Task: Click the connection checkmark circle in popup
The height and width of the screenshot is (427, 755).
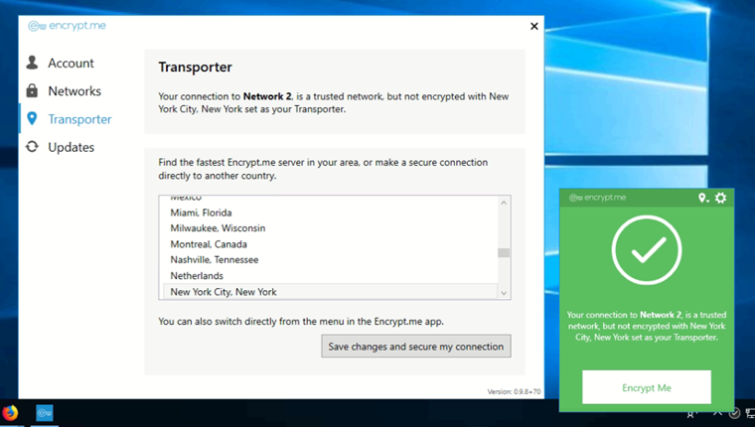Action: [647, 250]
